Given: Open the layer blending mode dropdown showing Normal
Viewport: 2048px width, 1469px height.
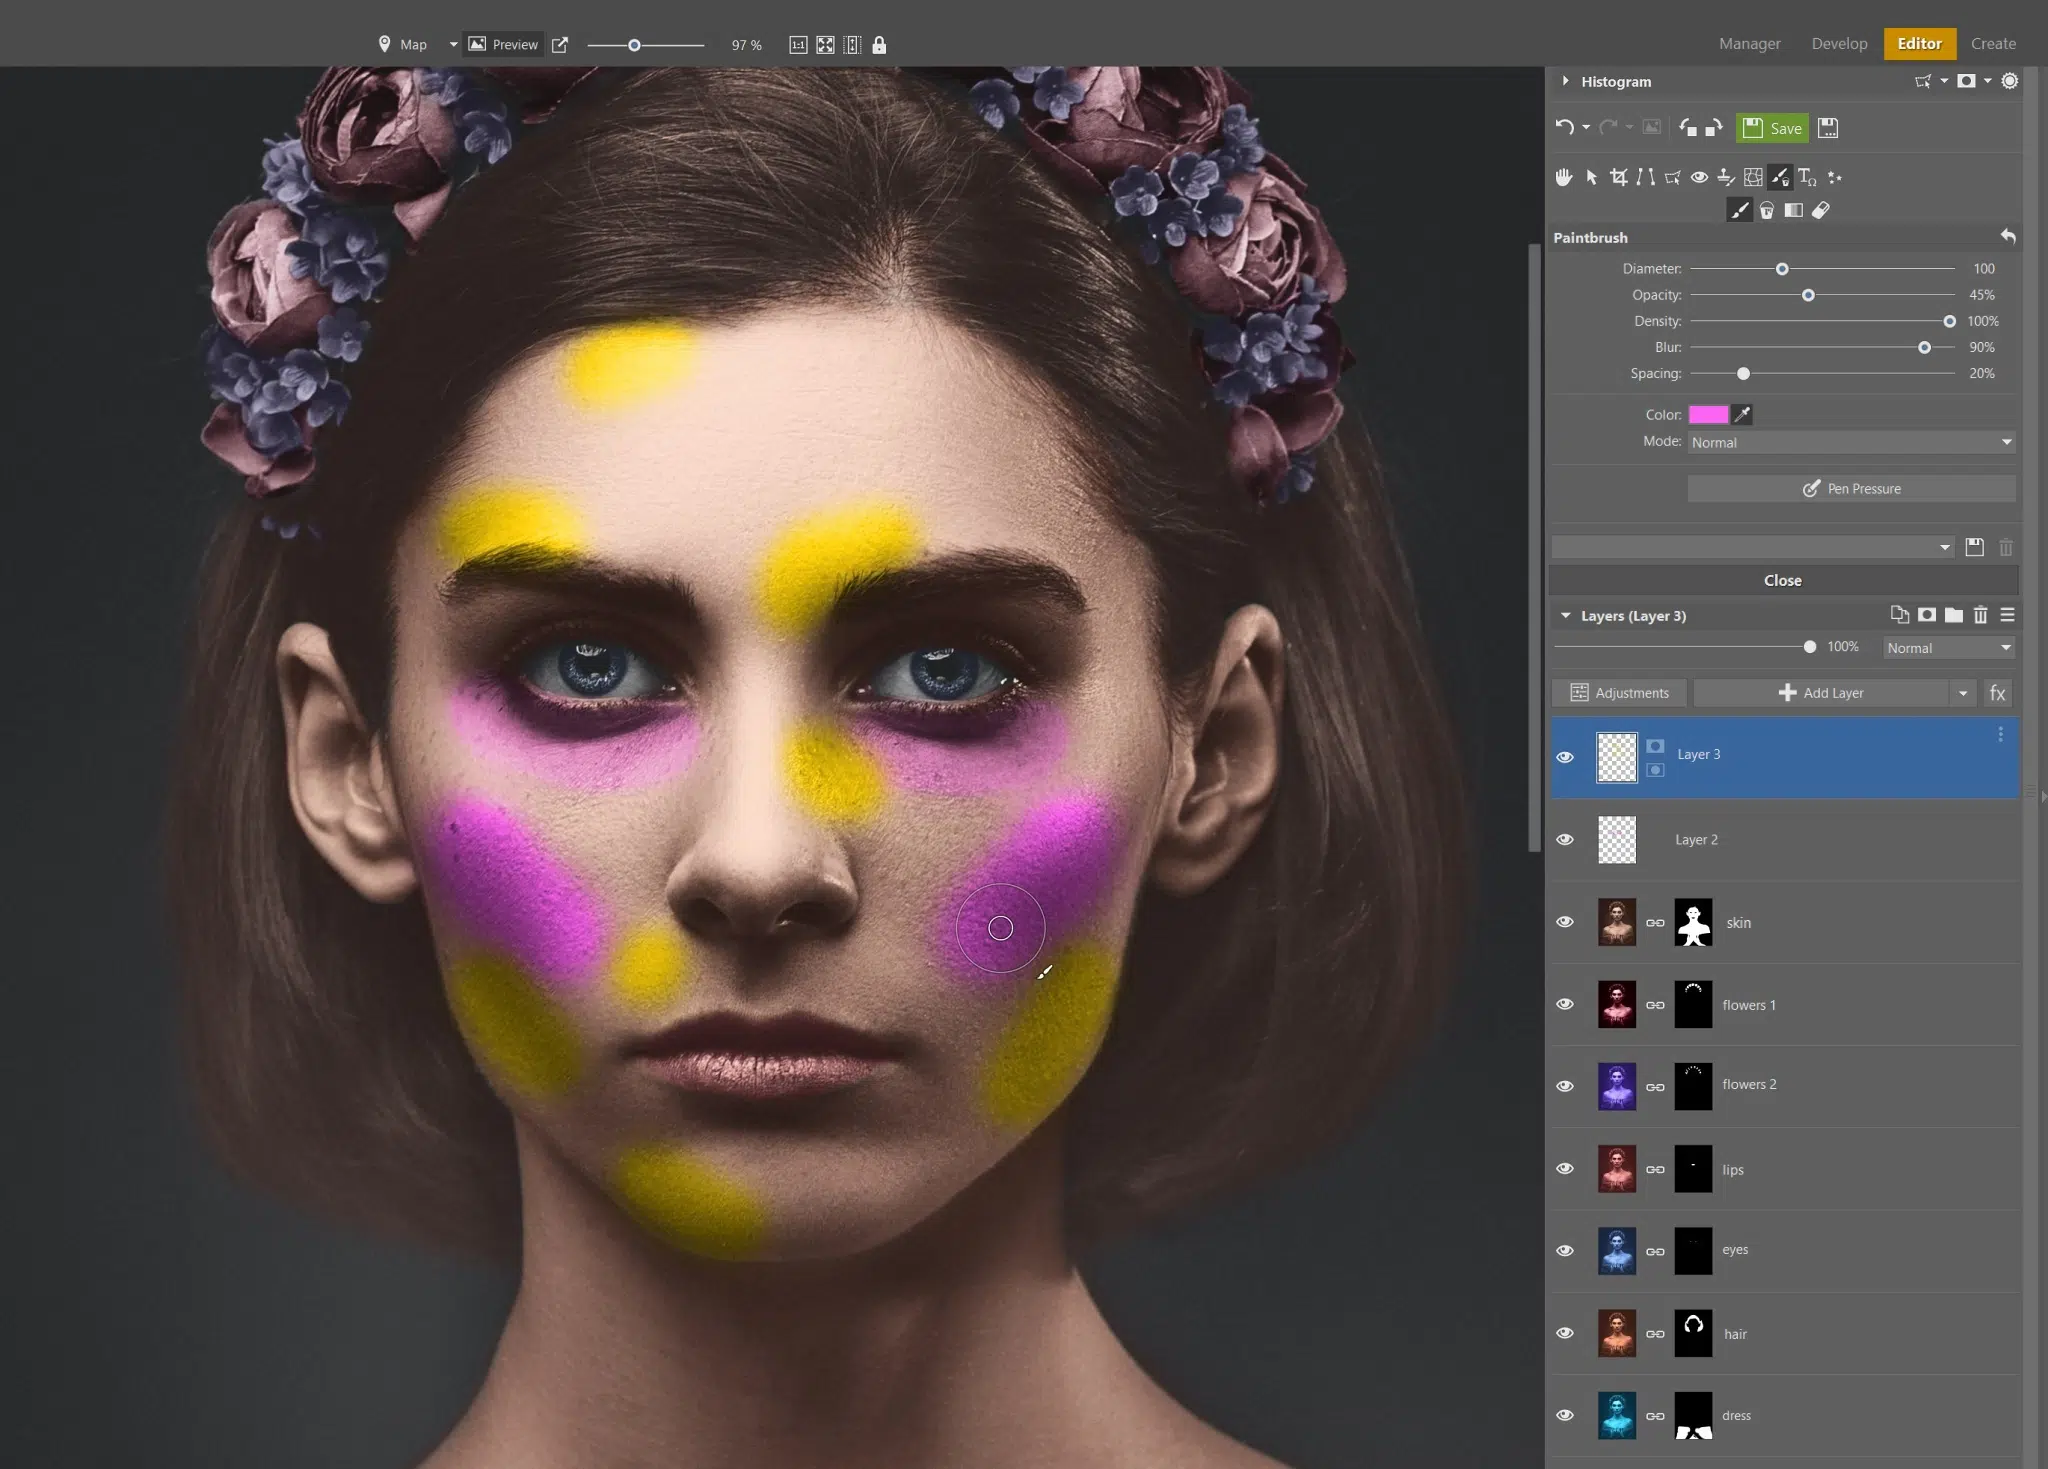Looking at the screenshot, I should click(x=1946, y=647).
